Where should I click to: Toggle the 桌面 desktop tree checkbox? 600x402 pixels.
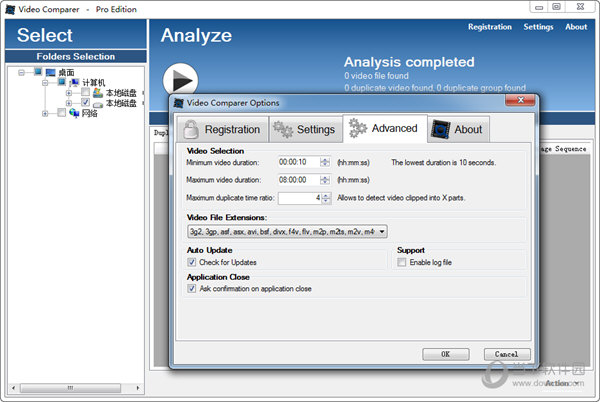point(38,72)
